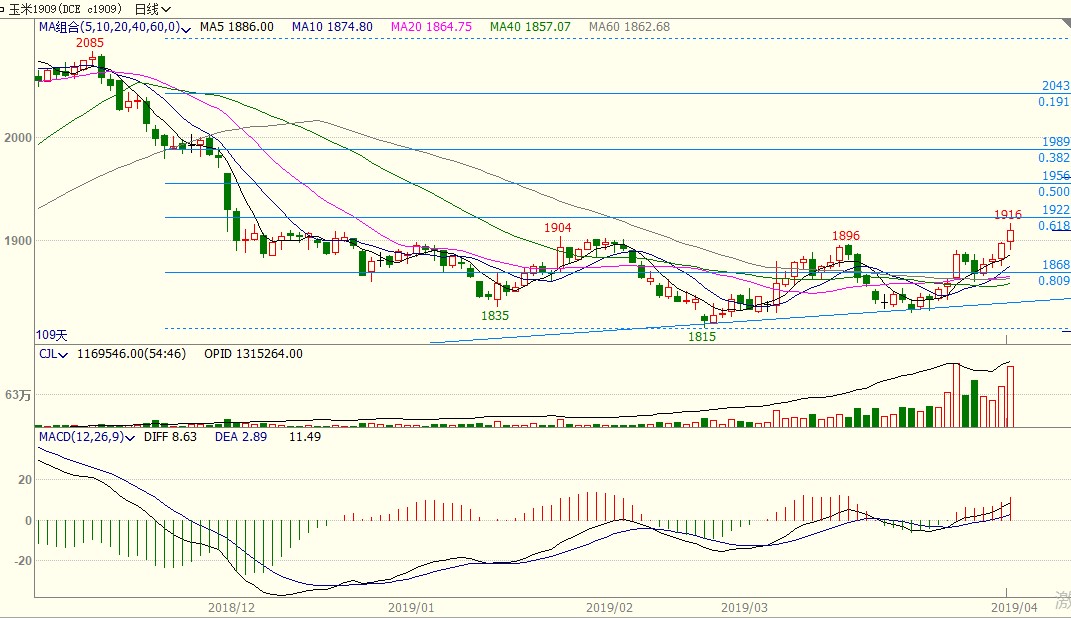Click the OPID 1315264.00 open interest label
The height and width of the screenshot is (618, 1071).
(x=253, y=354)
